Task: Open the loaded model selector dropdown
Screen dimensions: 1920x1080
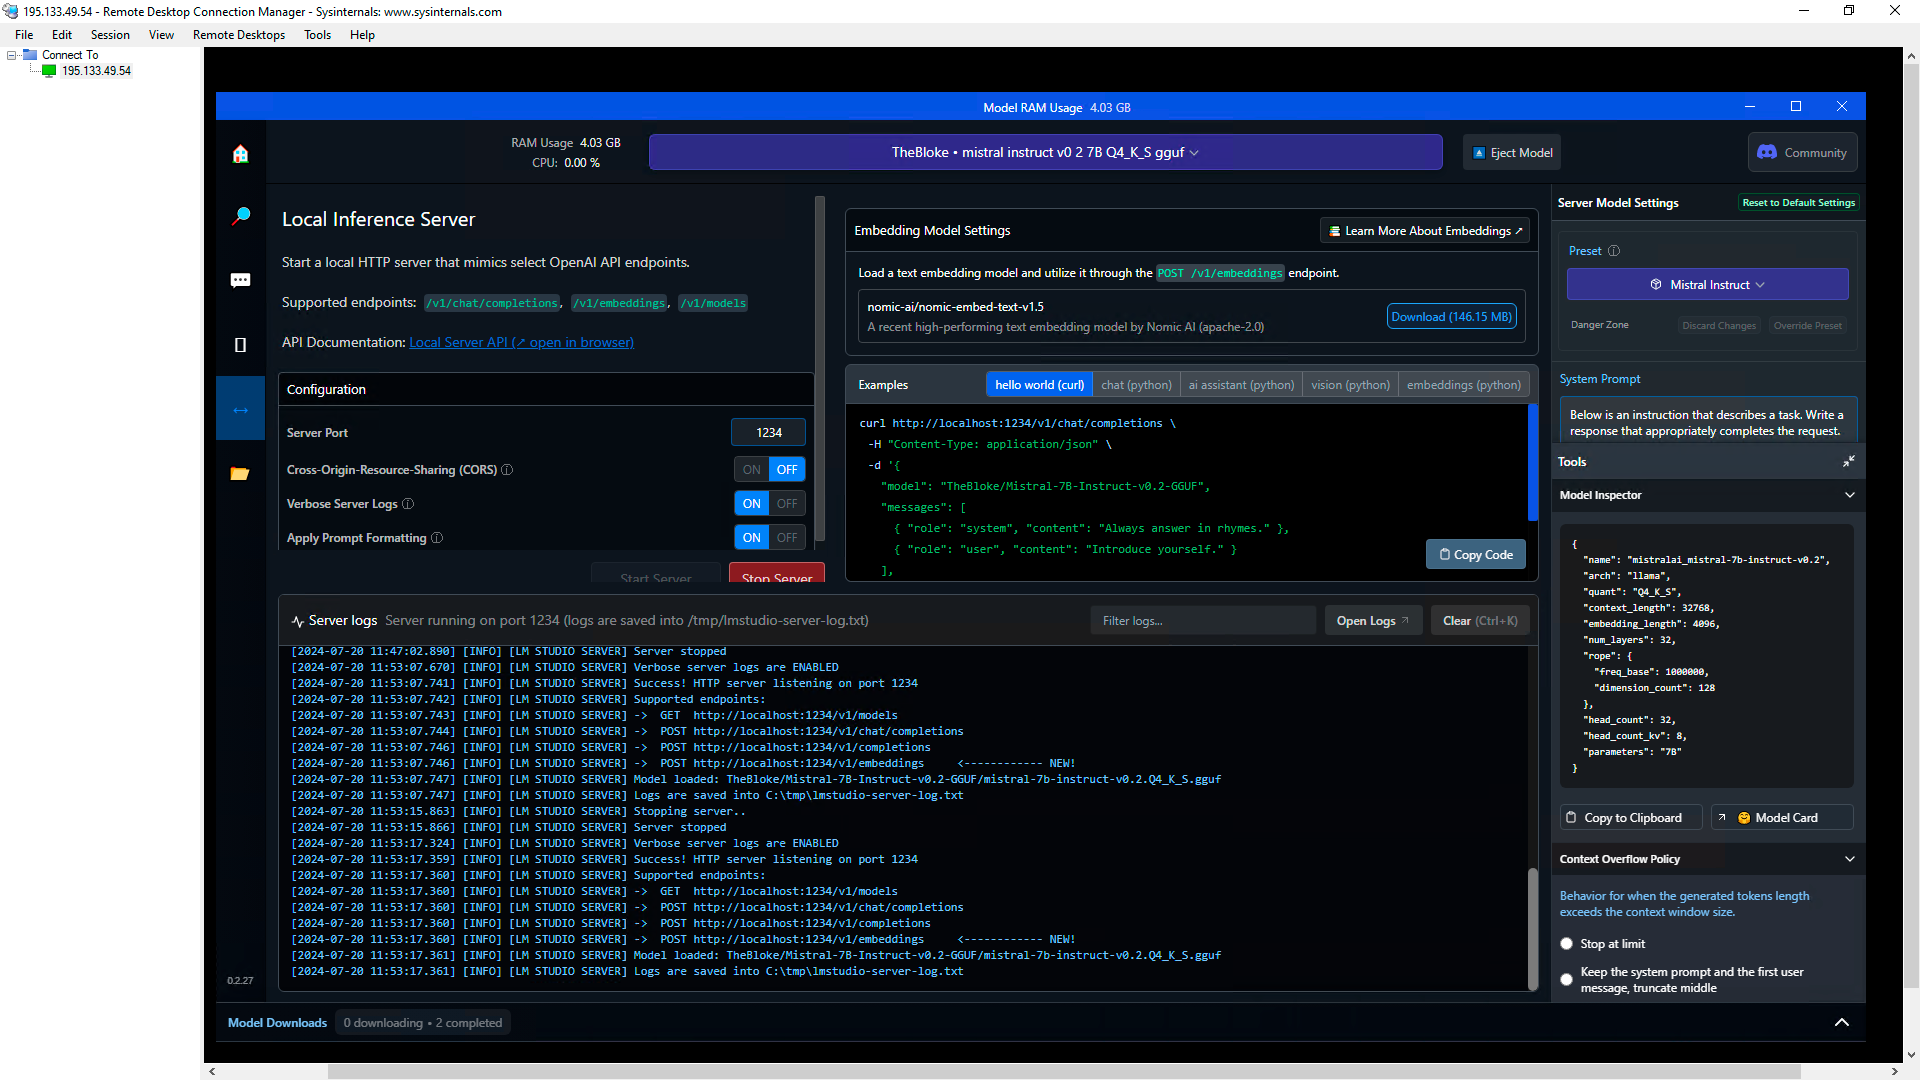Action: pyautogui.click(x=1045, y=153)
